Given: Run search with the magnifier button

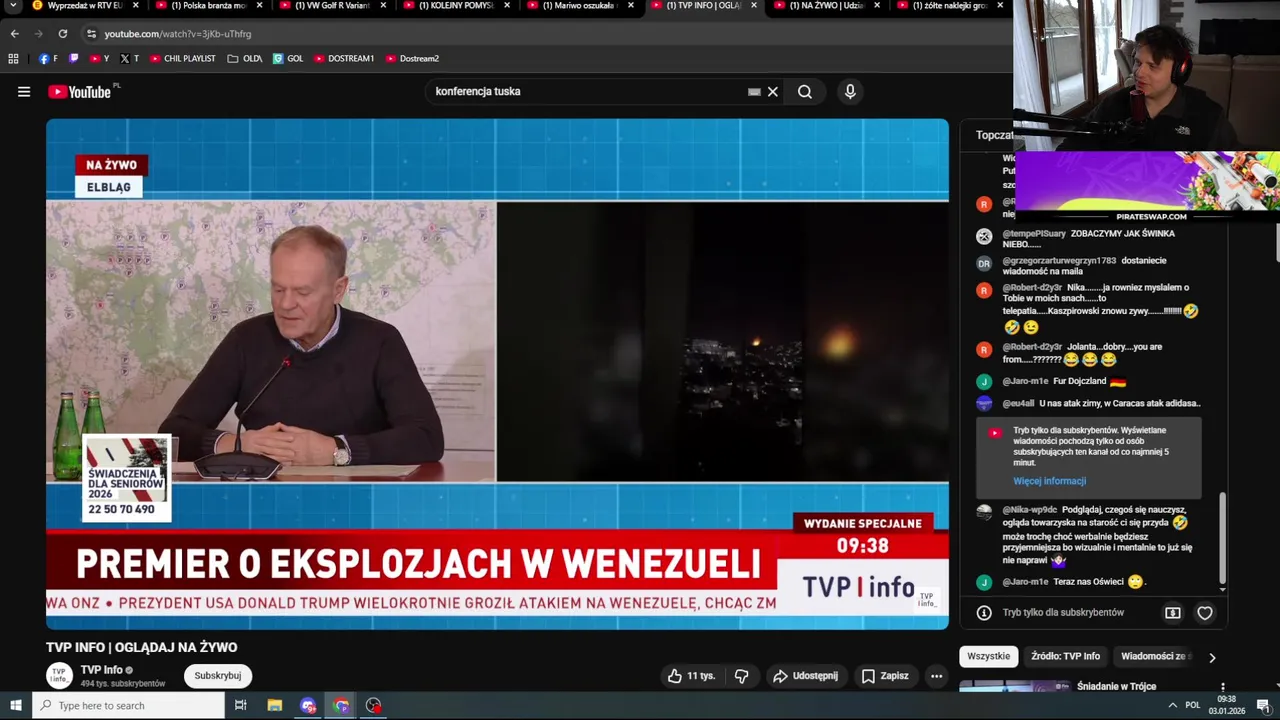Looking at the screenshot, I should tap(805, 92).
